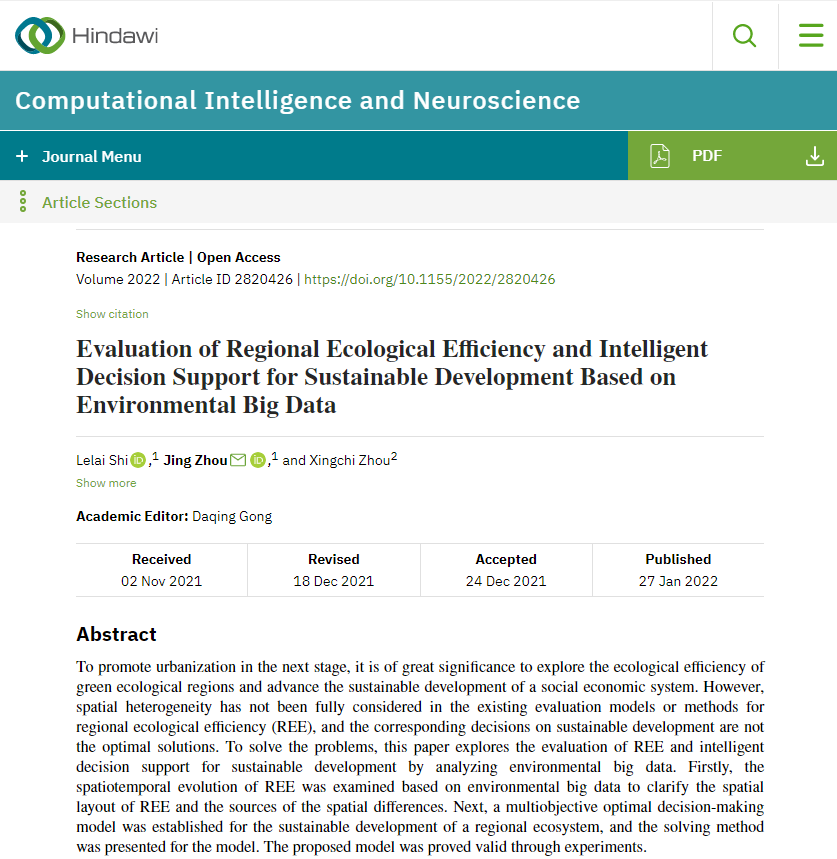Click author name Jing Zhou
This screenshot has width=837, height=859.
195,460
